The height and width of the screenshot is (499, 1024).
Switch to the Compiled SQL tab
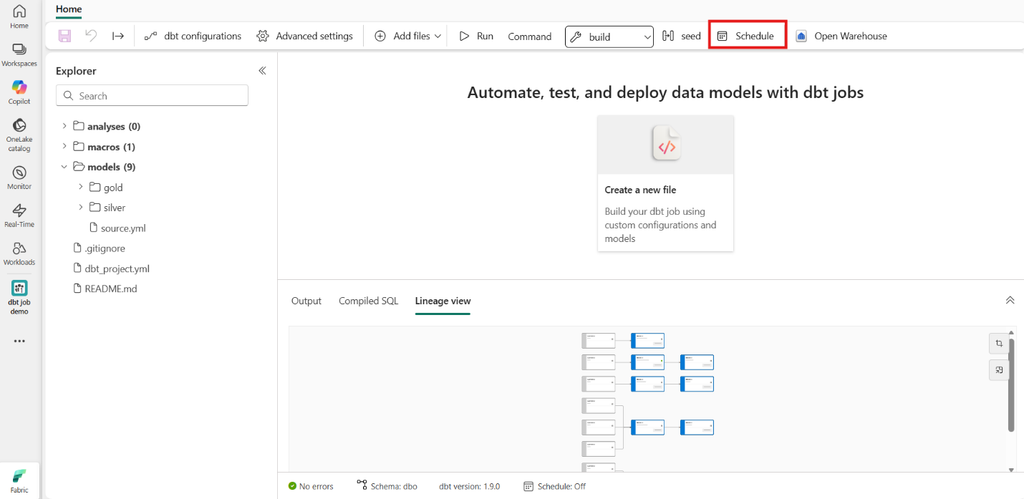pos(368,300)
